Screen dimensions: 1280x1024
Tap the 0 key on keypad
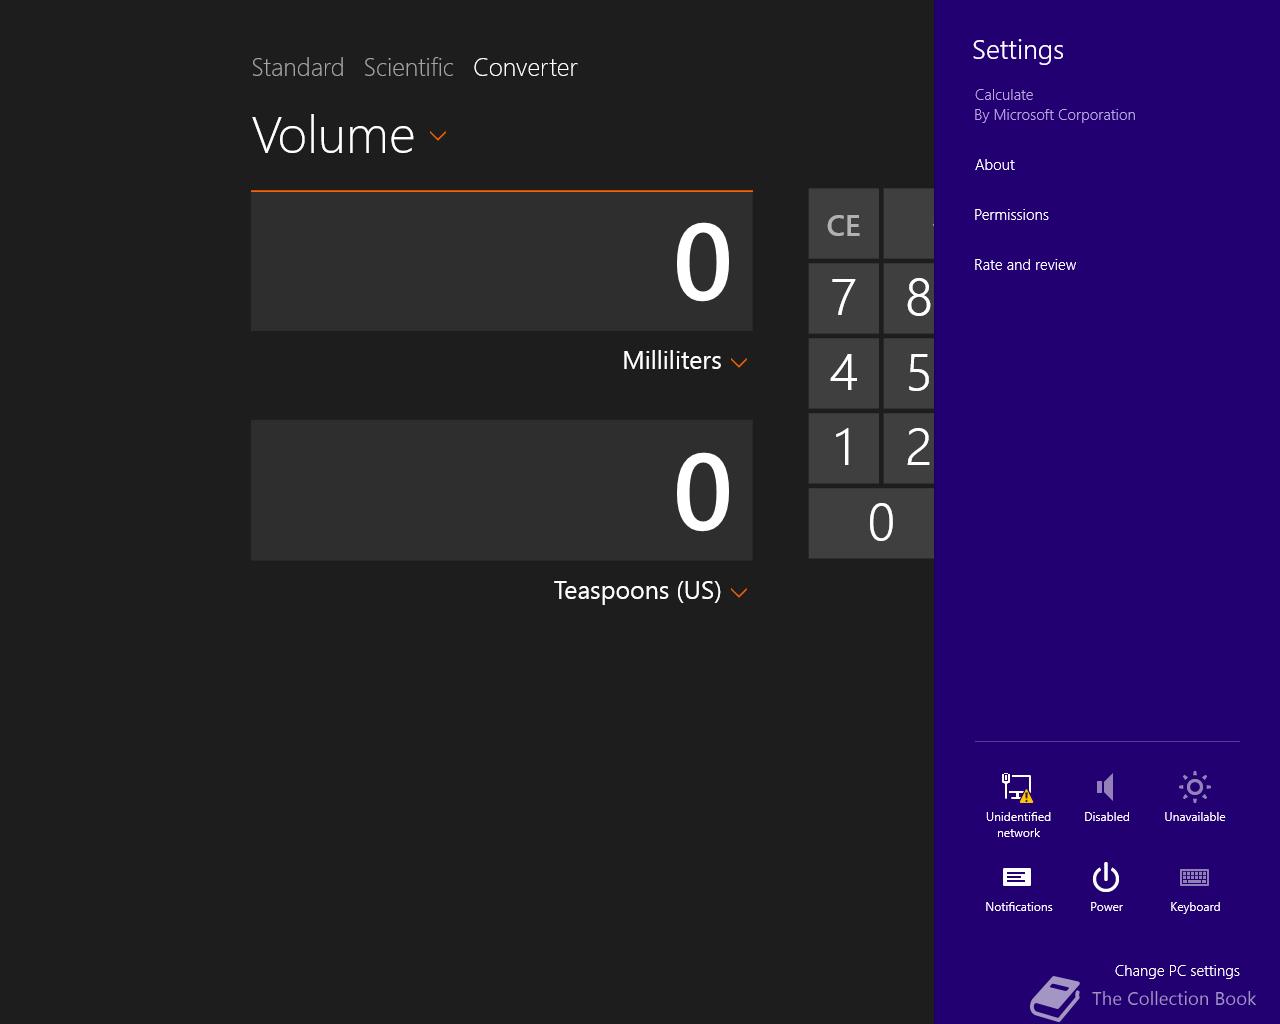[871, 523]
